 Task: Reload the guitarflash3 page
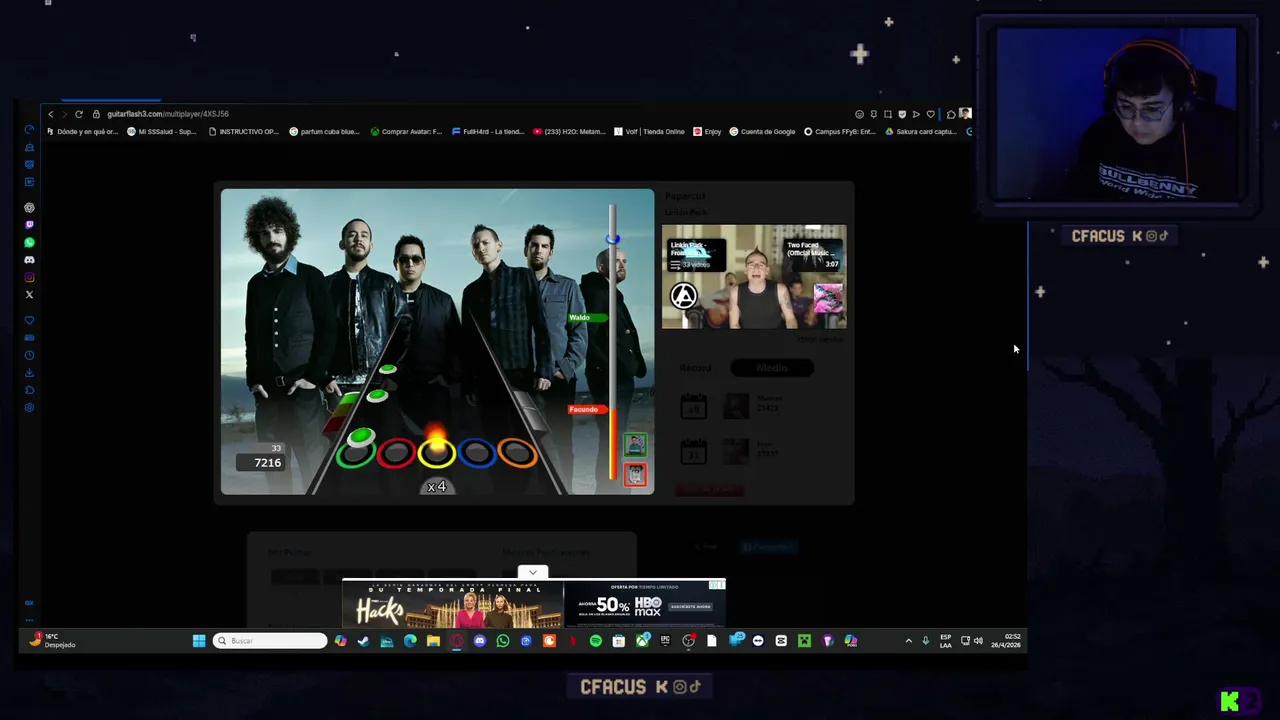click(78, 114)
